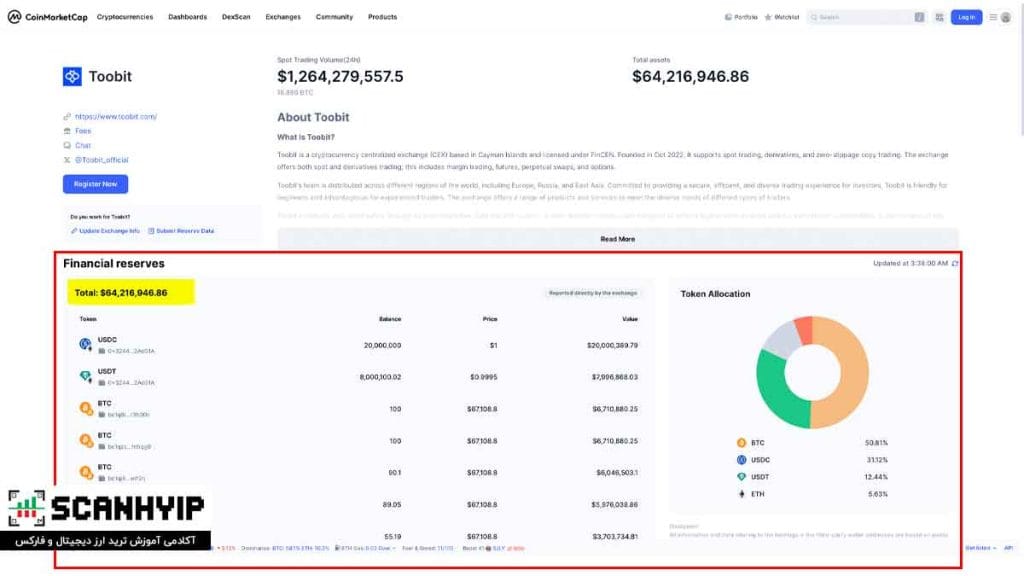Click ETH icon in Token Allocation legend
The image size is (1024, 576).
coord(741,494)
